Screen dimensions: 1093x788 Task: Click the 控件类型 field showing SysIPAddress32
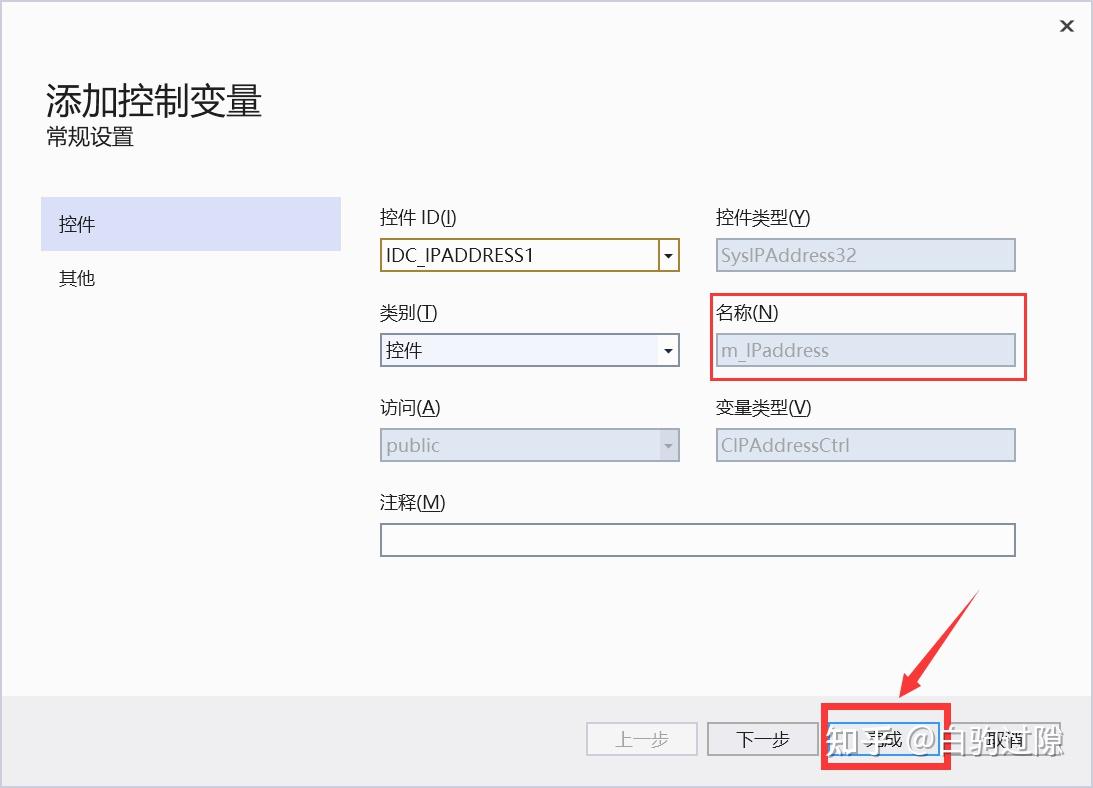(865, 255)
